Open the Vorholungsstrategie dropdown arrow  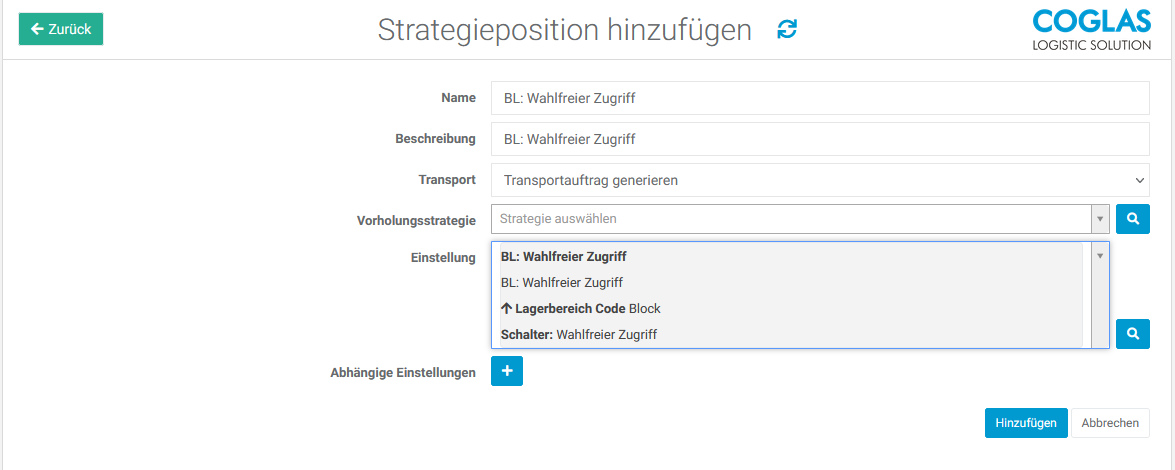[1100, 219]
